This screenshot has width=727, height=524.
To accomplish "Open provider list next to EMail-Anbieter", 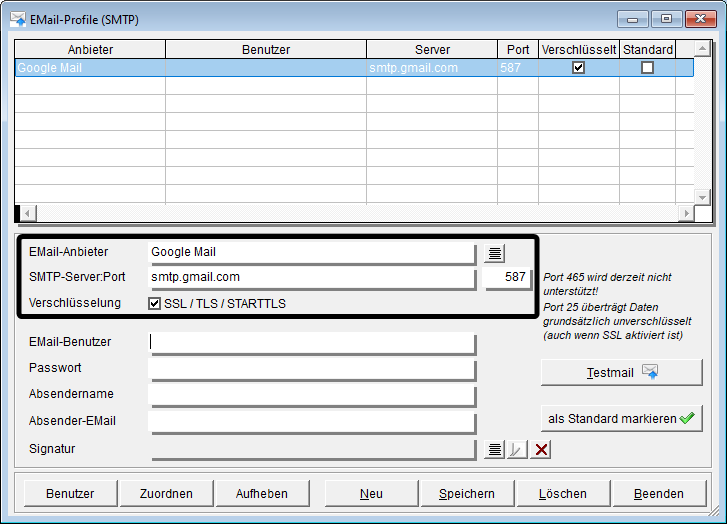I will (x=495, y=253).
